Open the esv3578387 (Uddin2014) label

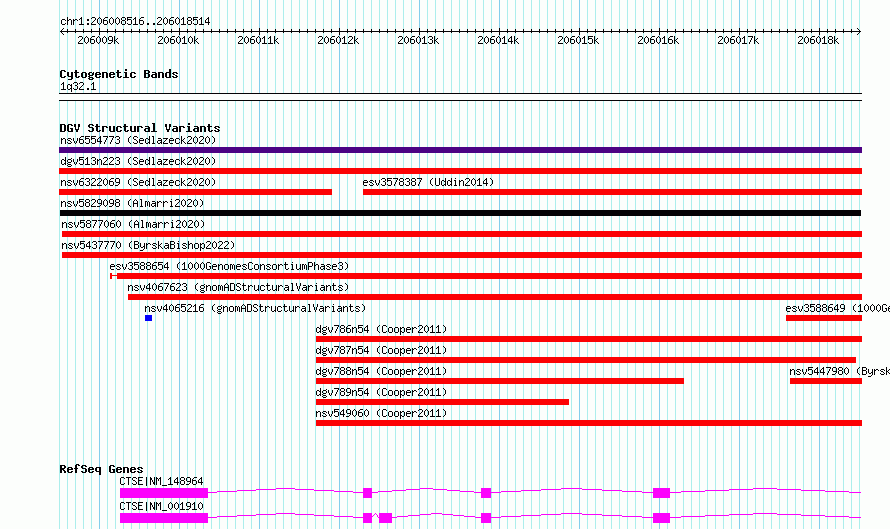[x=428, y=182]
